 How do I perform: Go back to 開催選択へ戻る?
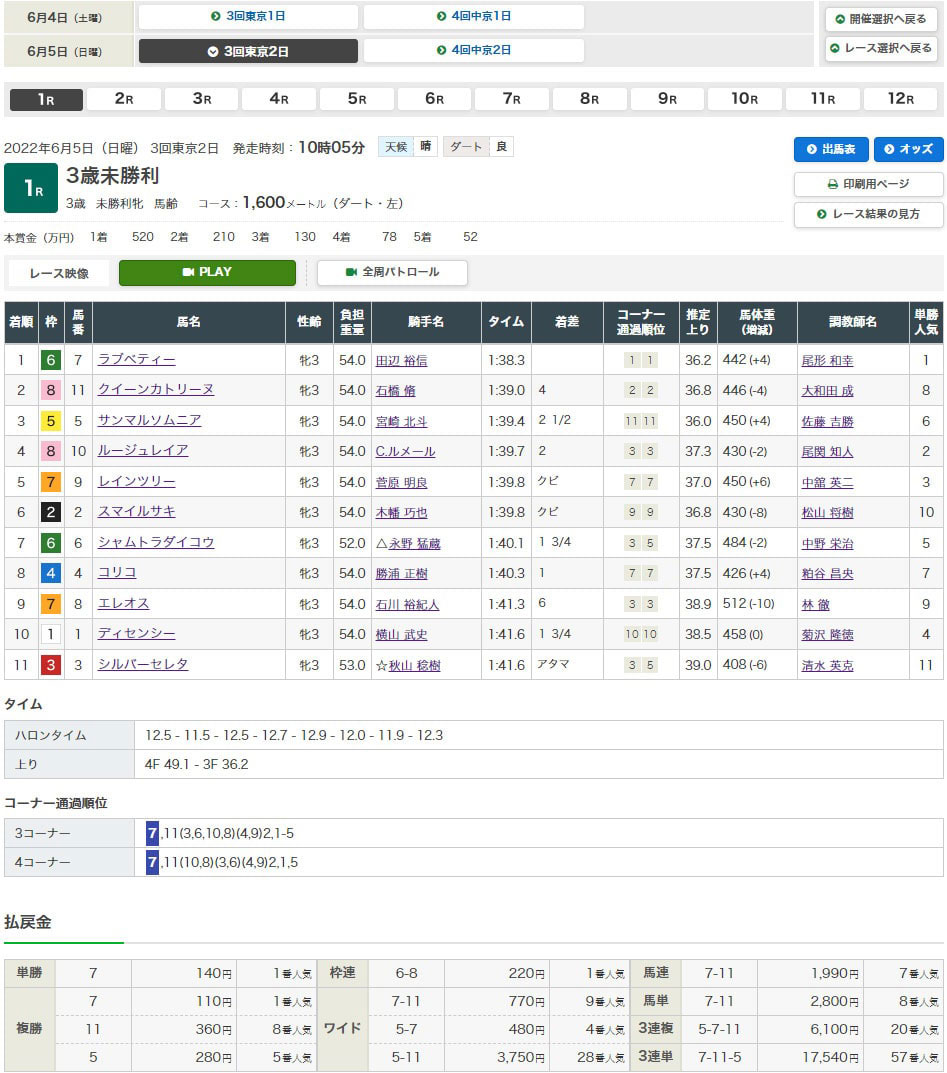[881, 19]
